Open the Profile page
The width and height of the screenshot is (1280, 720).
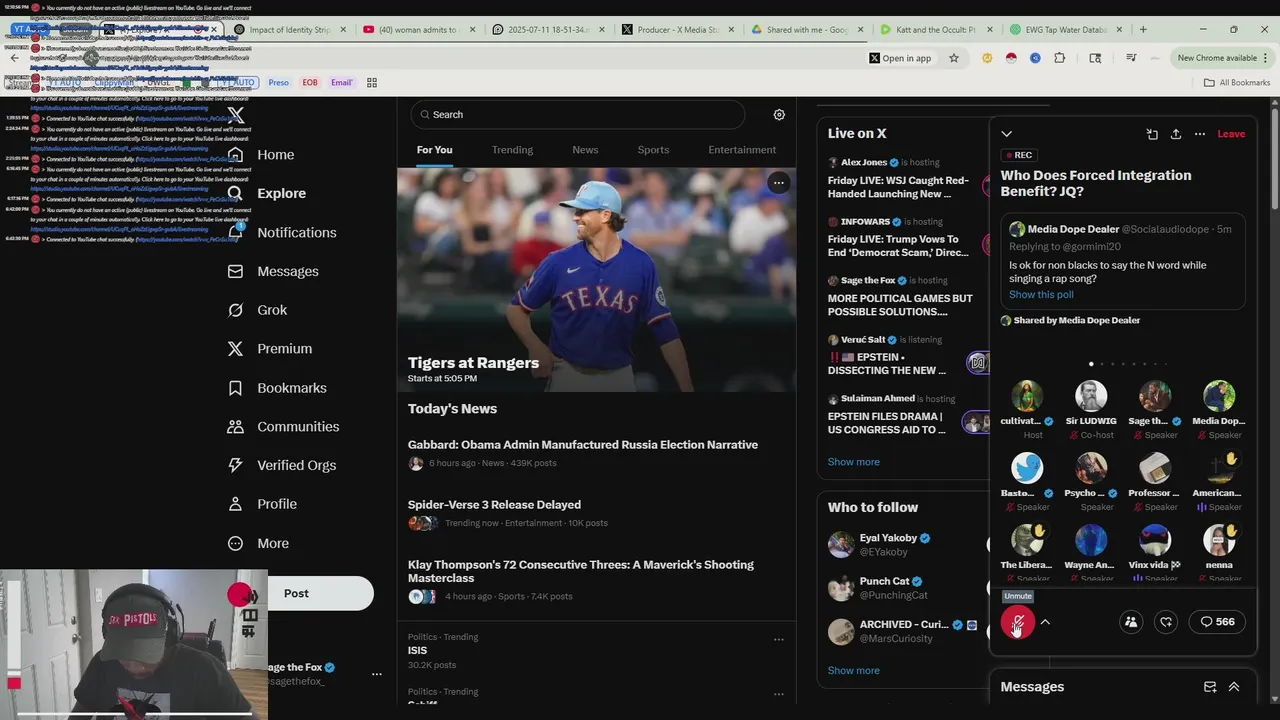(262, 504)
